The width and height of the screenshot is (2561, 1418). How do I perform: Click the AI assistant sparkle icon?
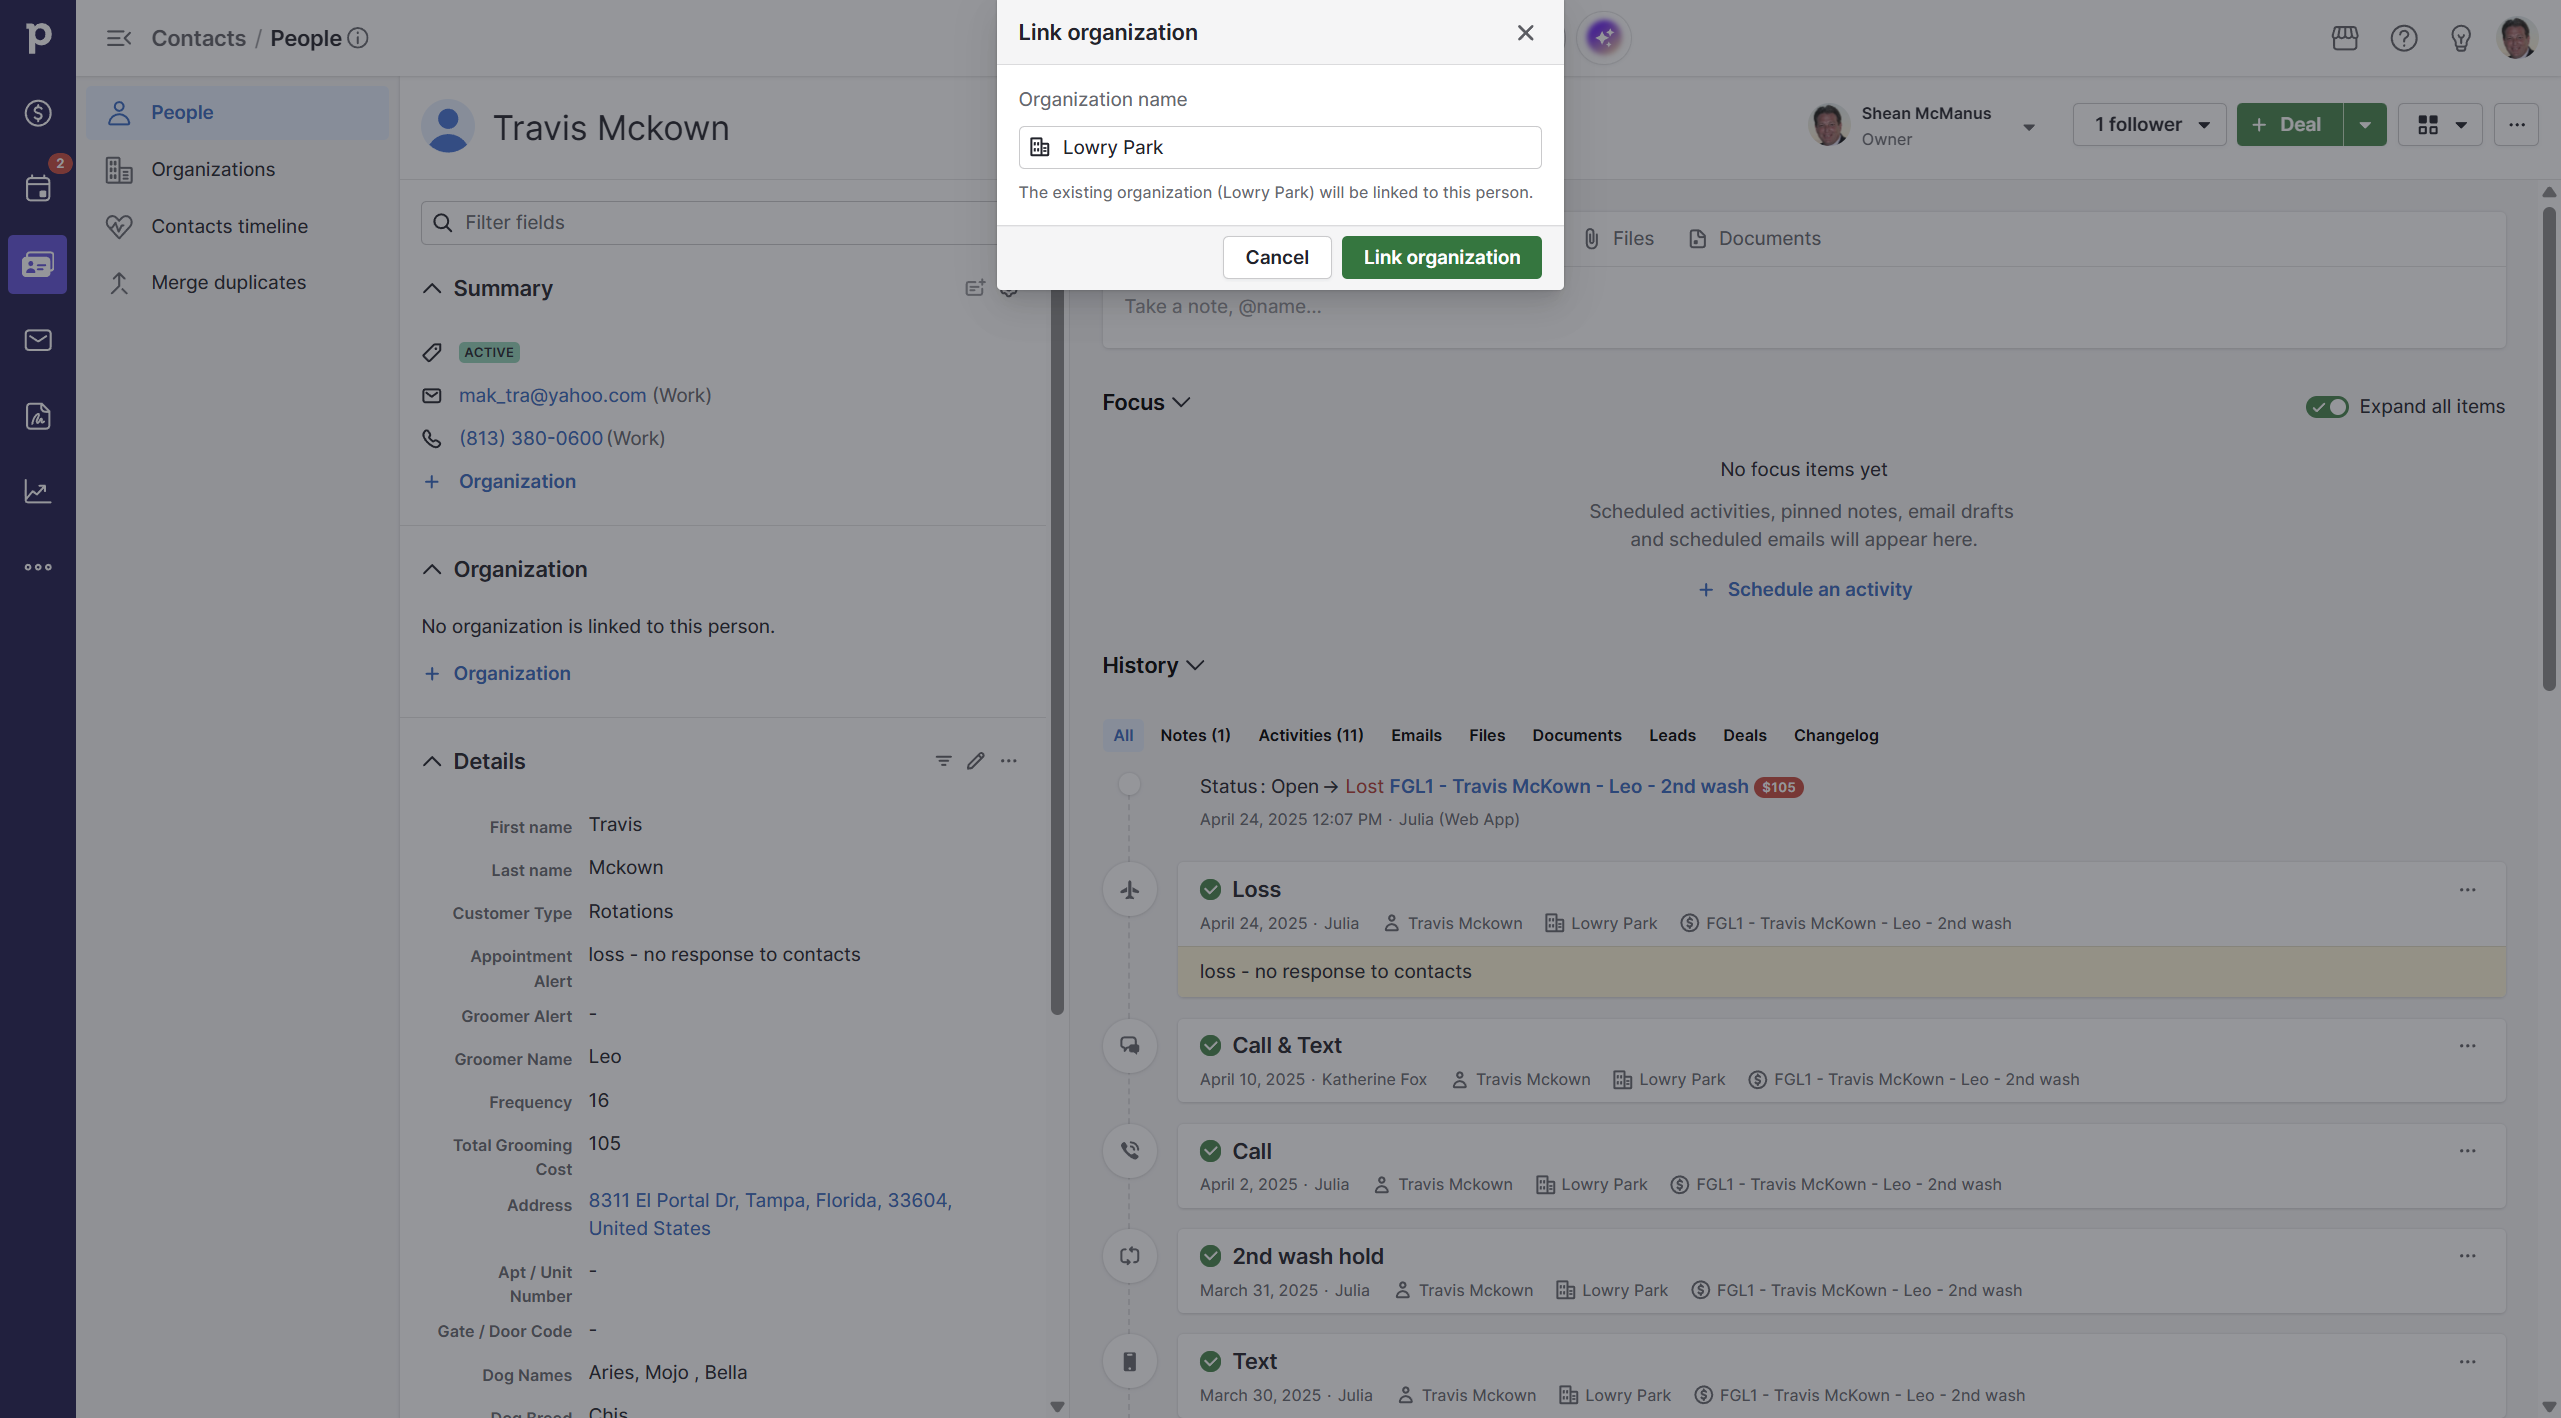click(1603, 37)
